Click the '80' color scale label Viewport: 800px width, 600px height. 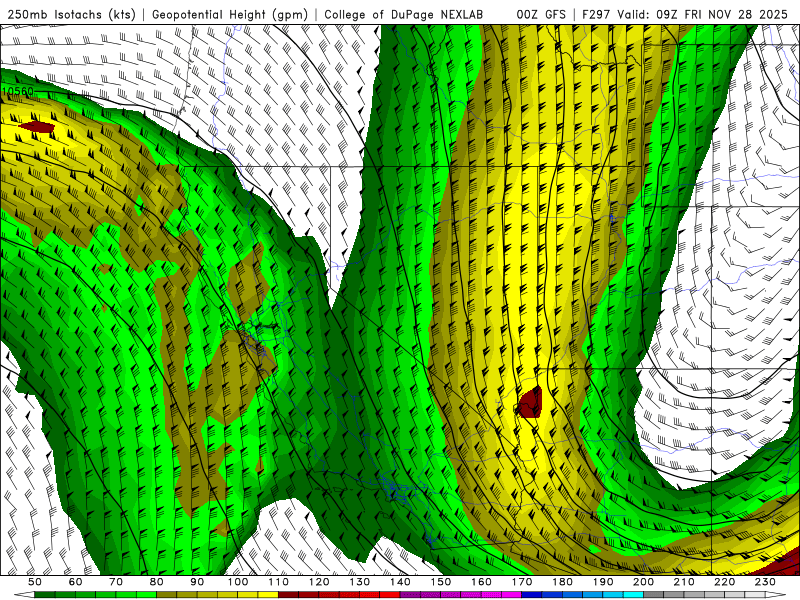coord(157,582)
